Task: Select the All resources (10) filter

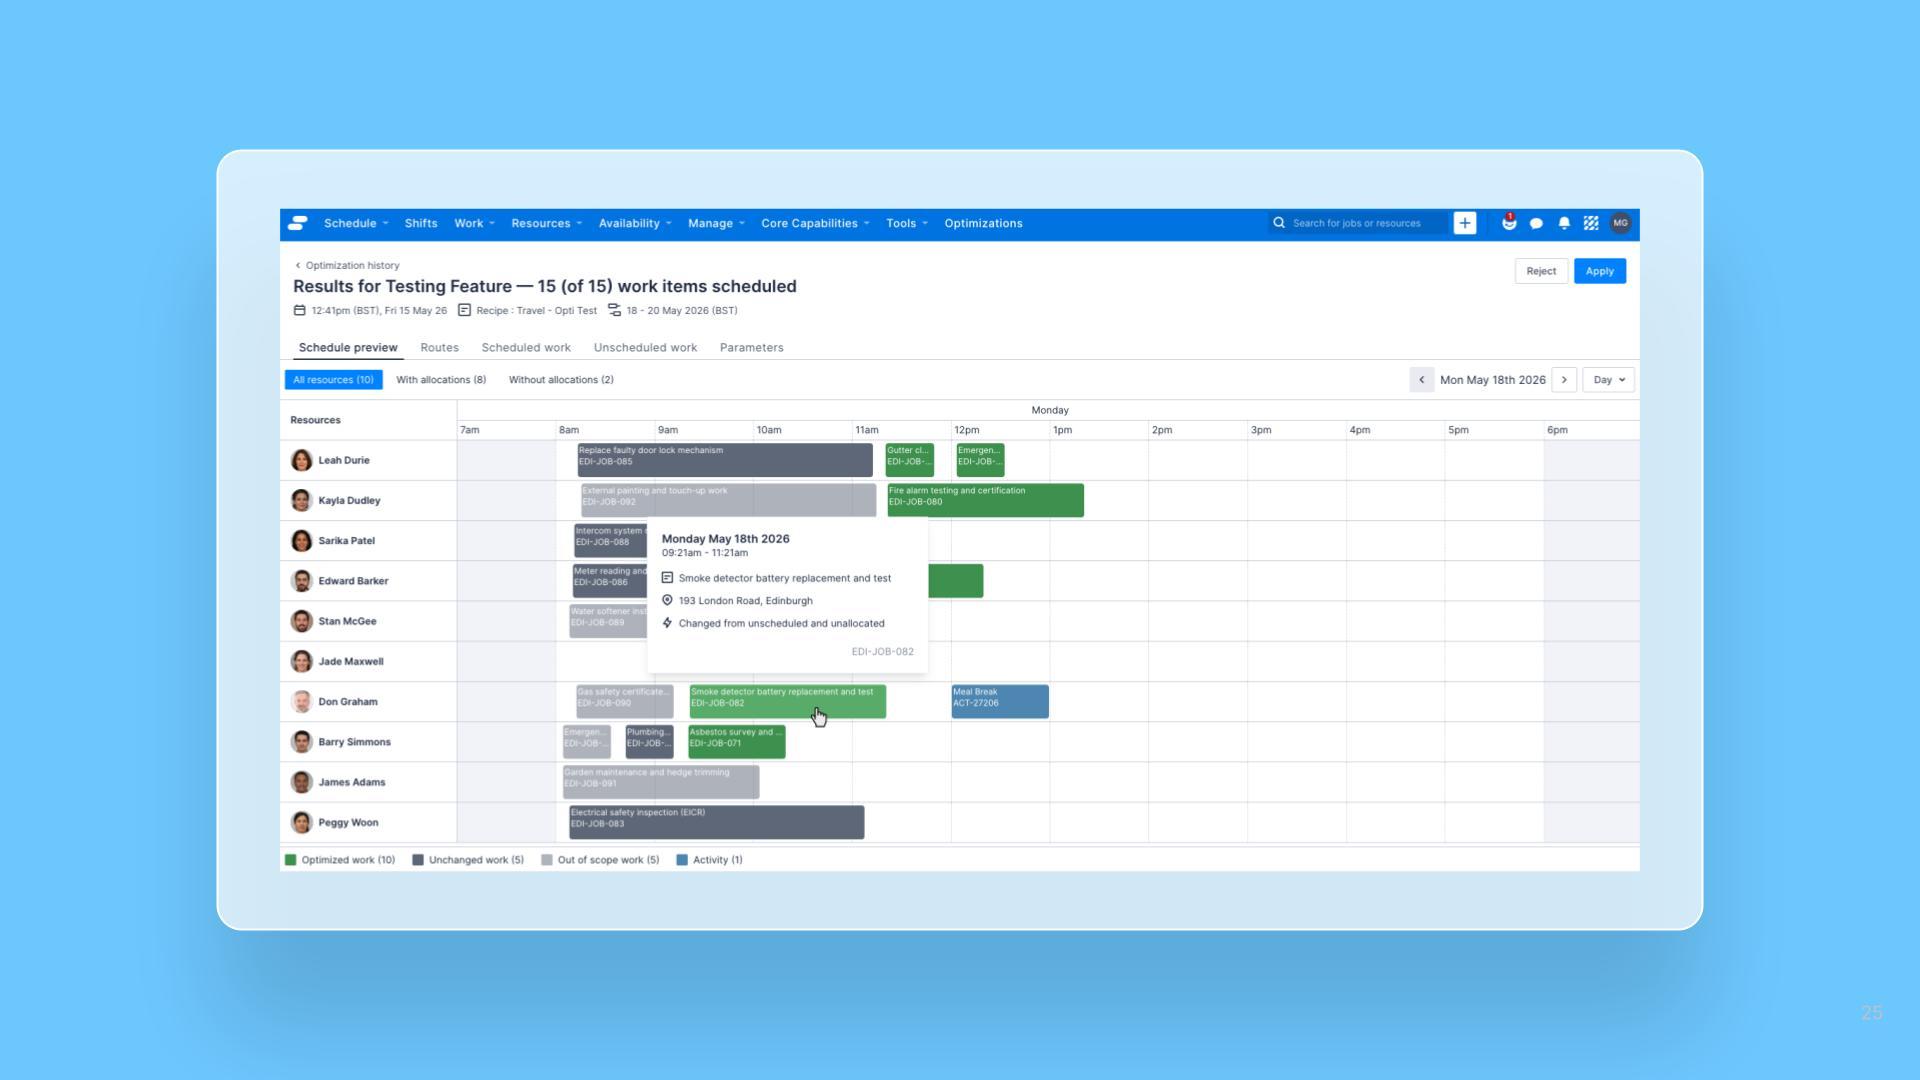Action: coord(333,380)
